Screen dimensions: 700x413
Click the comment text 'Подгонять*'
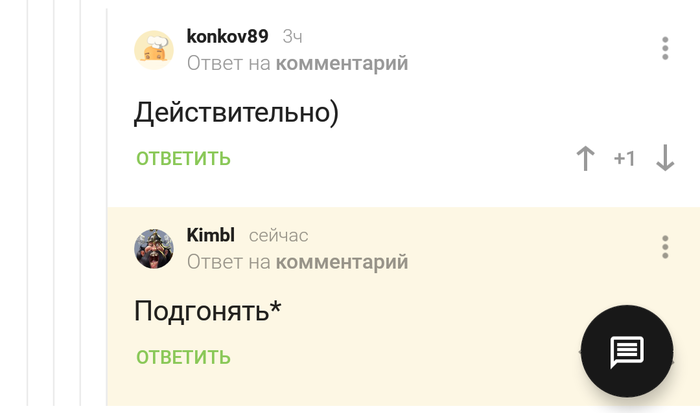208,311
